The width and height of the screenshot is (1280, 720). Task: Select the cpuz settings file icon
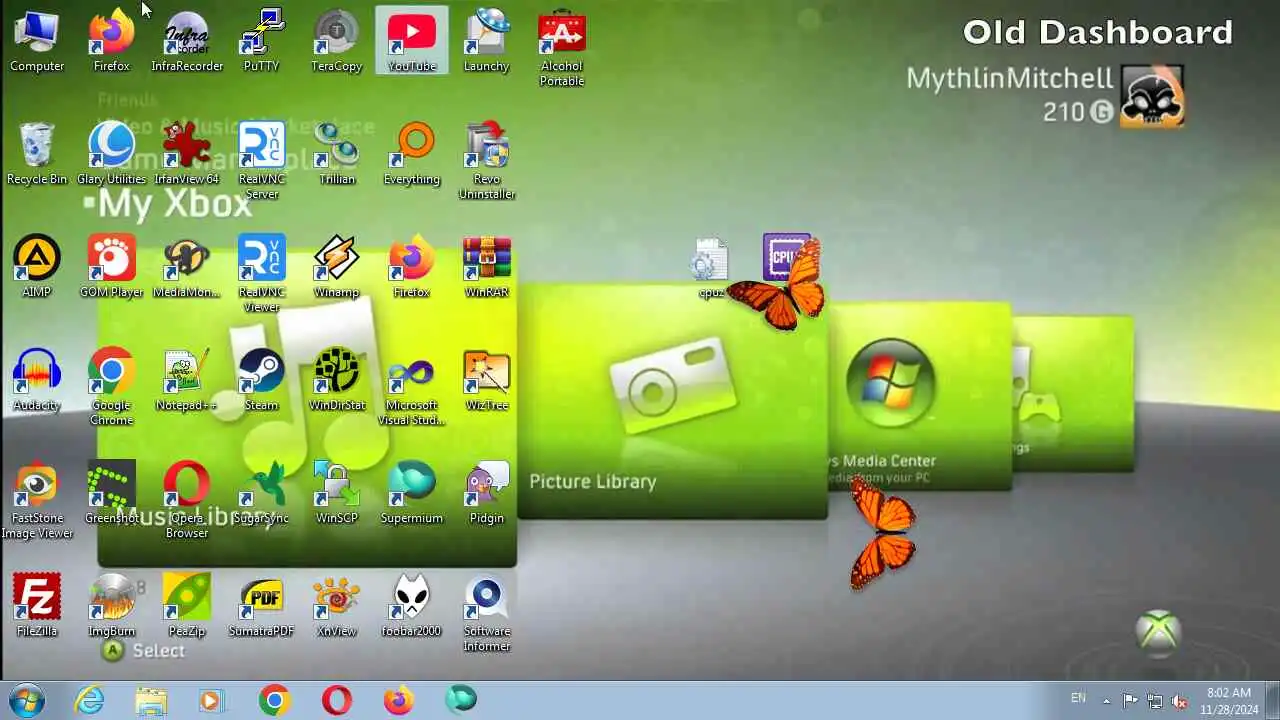[x=710, y=268]
